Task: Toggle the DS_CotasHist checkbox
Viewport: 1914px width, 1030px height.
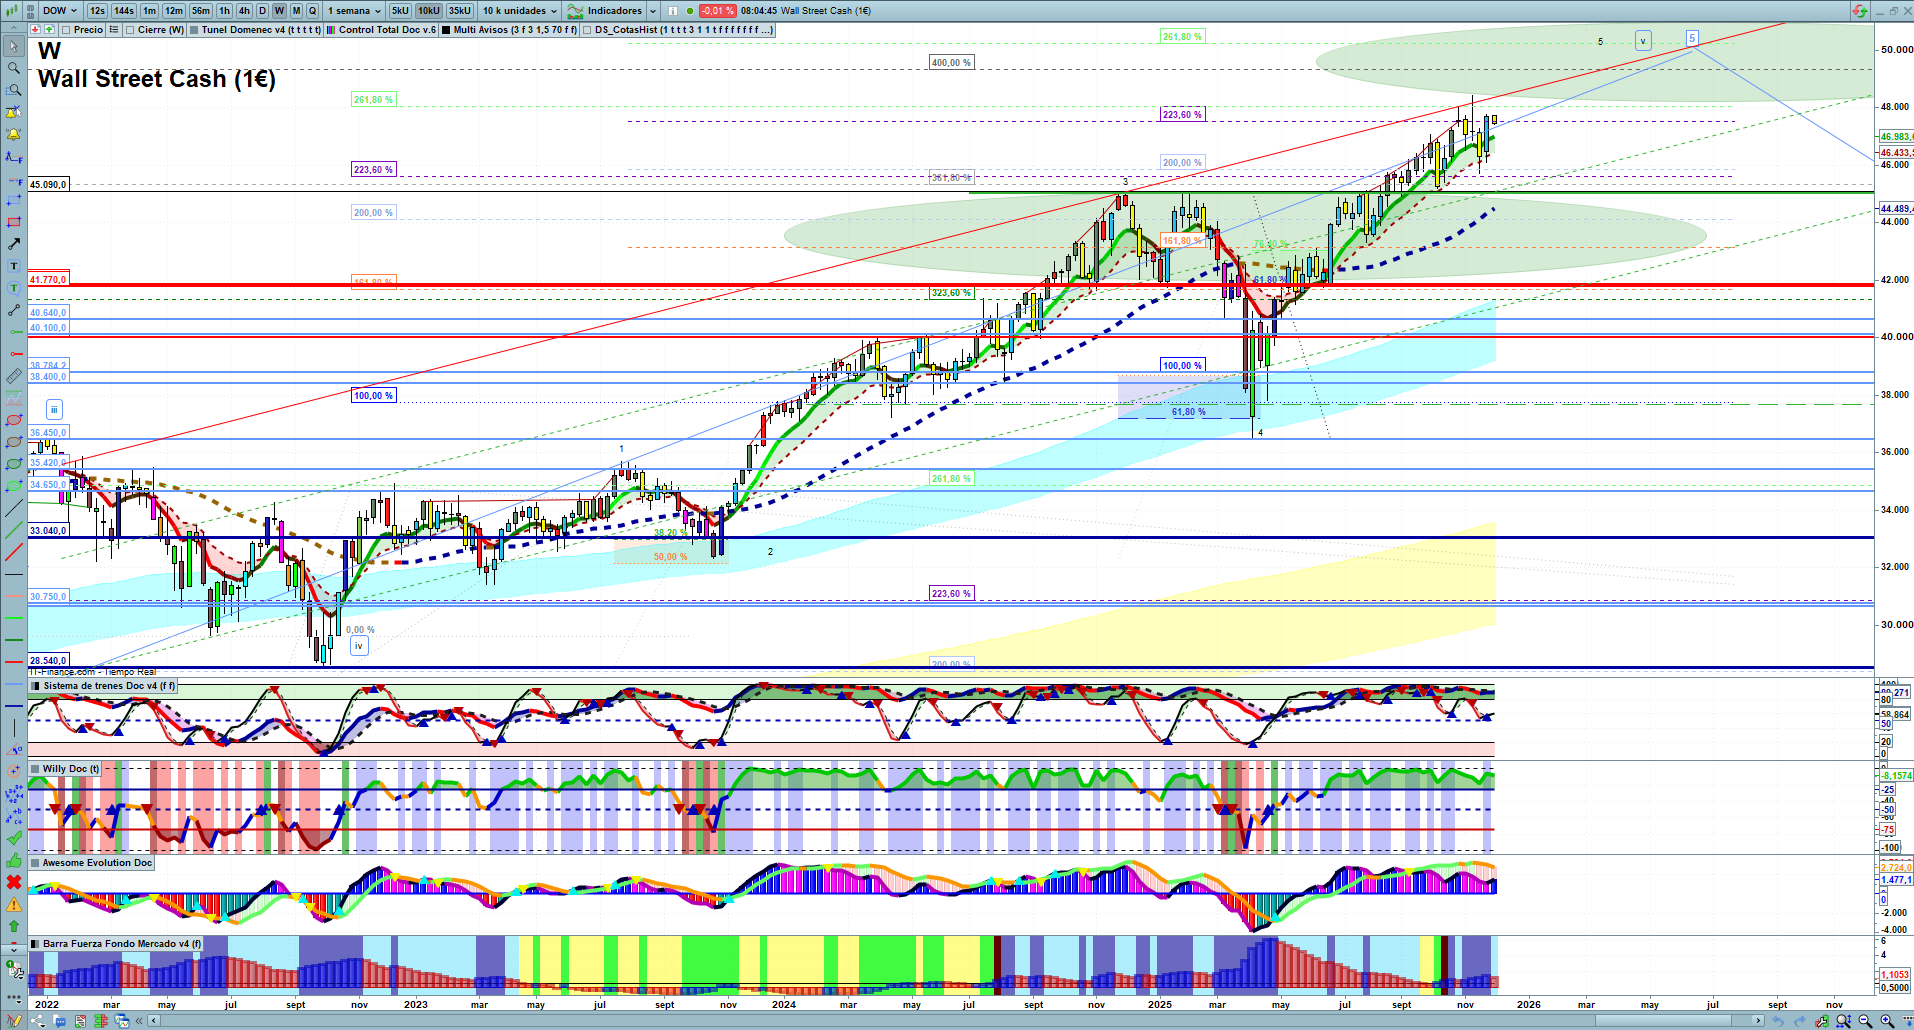Action: click(587, 30)
